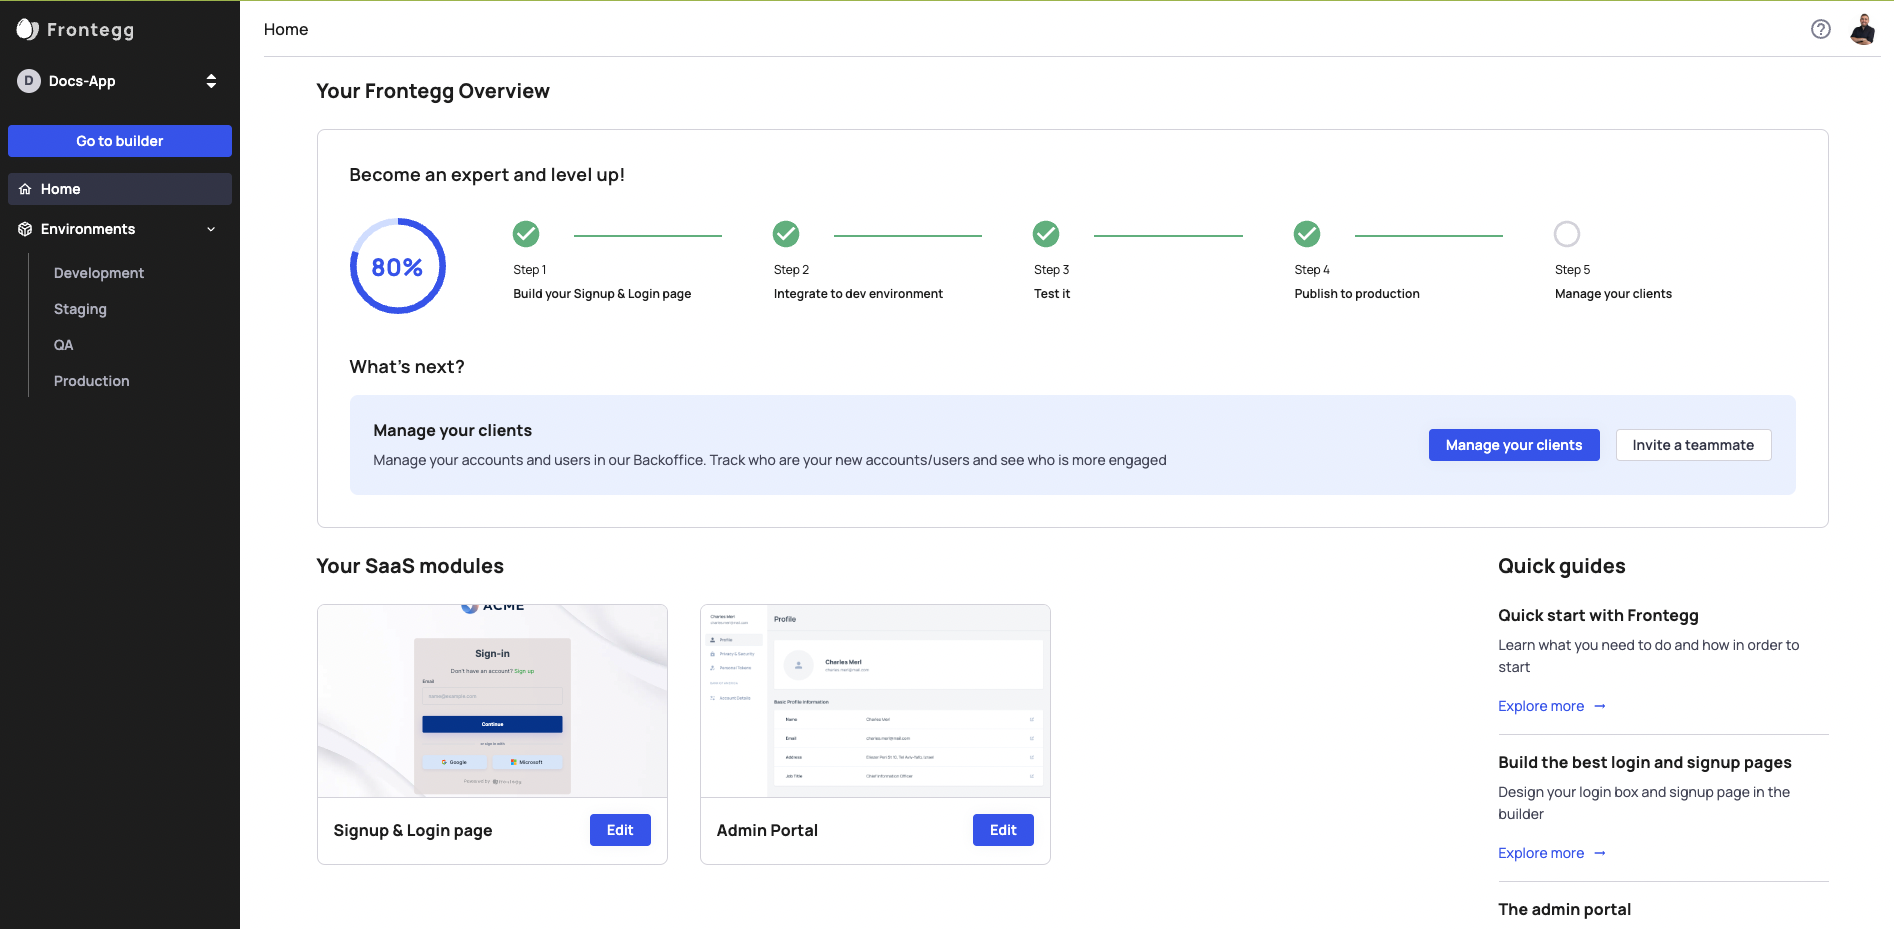Click the Go to builder button
Screen dimensions: 1894x929
click(120, 141)
